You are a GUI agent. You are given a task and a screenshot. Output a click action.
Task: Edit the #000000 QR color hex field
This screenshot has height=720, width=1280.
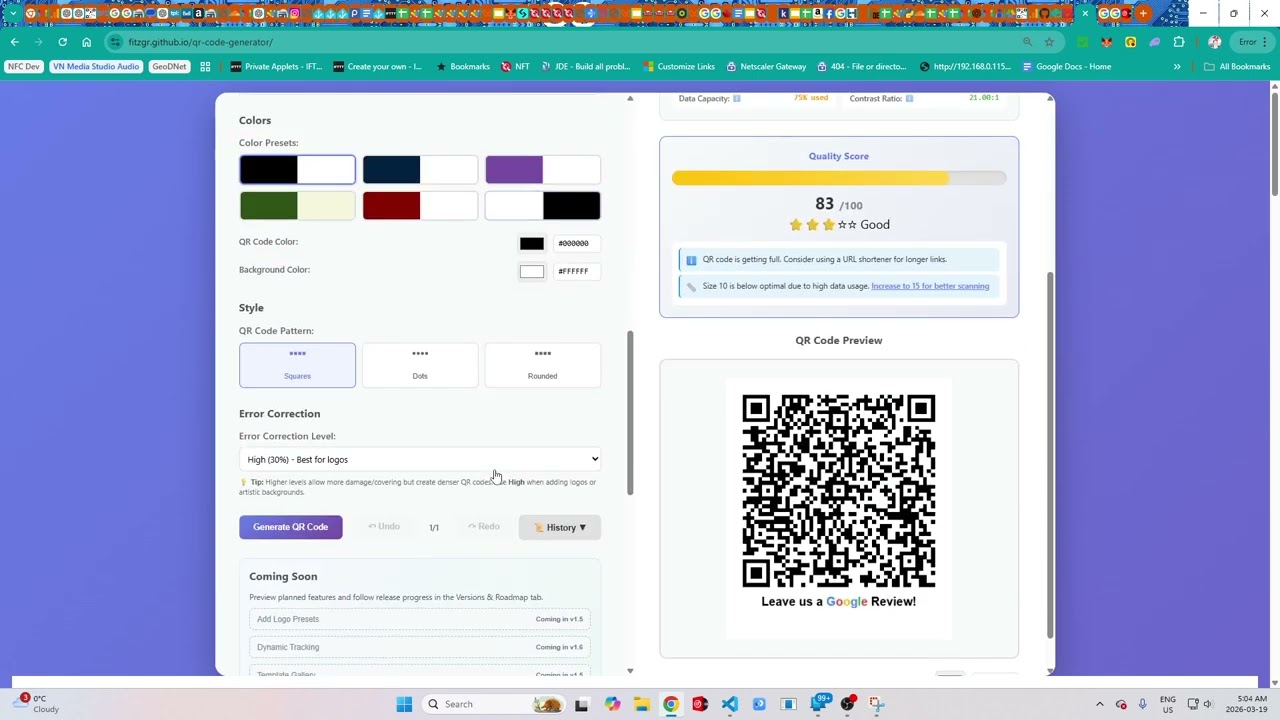click(x=575, y=243)
